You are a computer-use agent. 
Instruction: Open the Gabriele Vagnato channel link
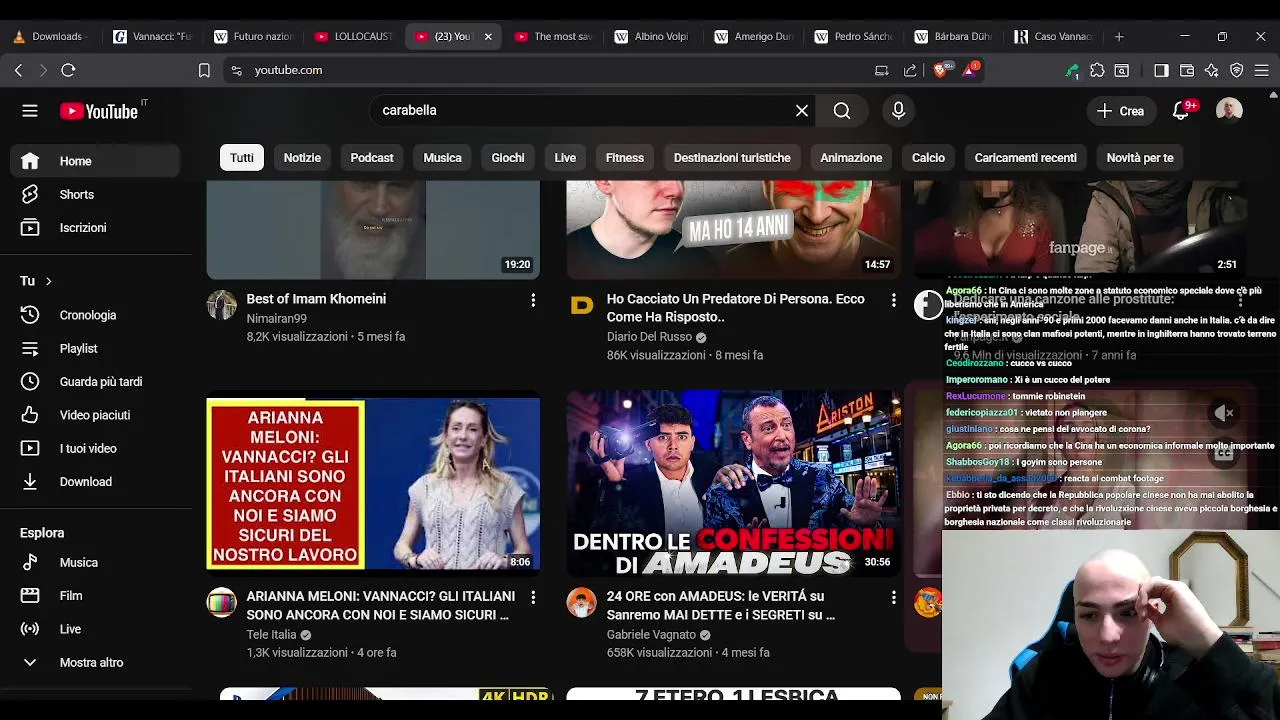click(x=651, y=634)
